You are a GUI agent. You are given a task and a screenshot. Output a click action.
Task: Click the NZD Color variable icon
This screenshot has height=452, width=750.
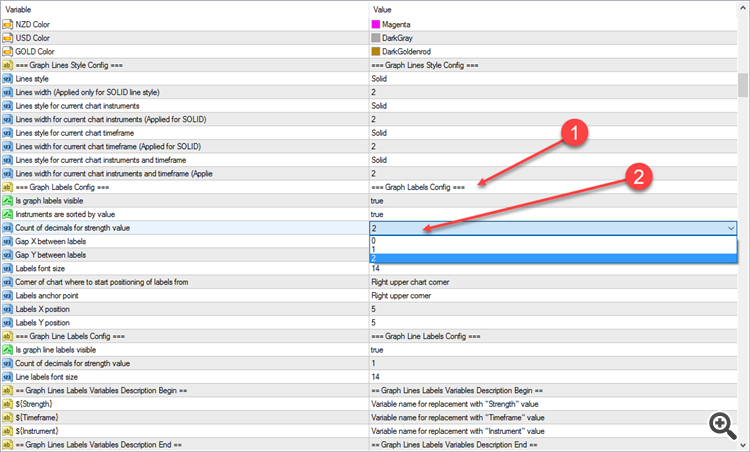point(7,24)
